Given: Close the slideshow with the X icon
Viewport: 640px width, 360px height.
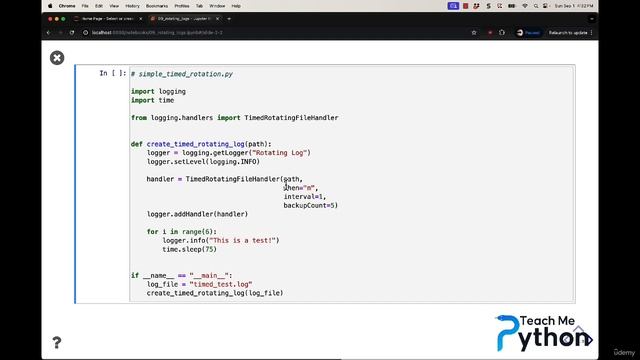Looking at the screenshot, I should 57,58.
